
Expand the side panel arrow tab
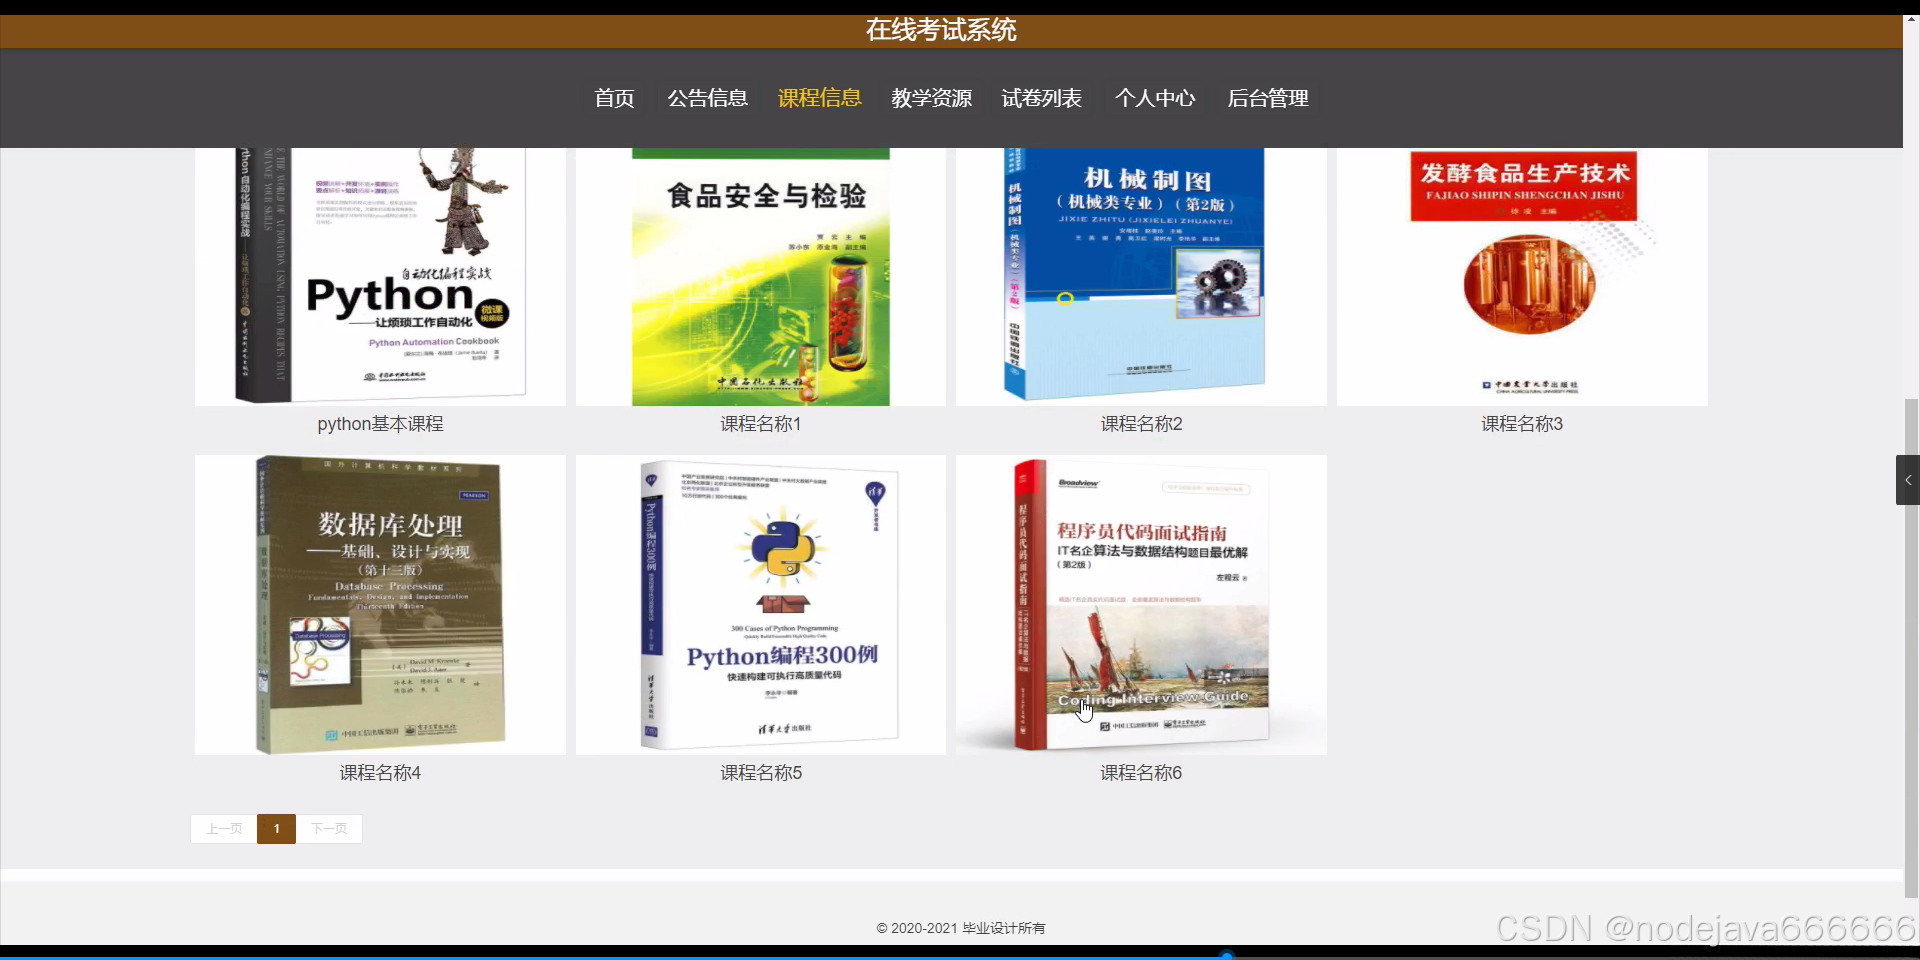pyautogui.click(x=1908, y=480)
